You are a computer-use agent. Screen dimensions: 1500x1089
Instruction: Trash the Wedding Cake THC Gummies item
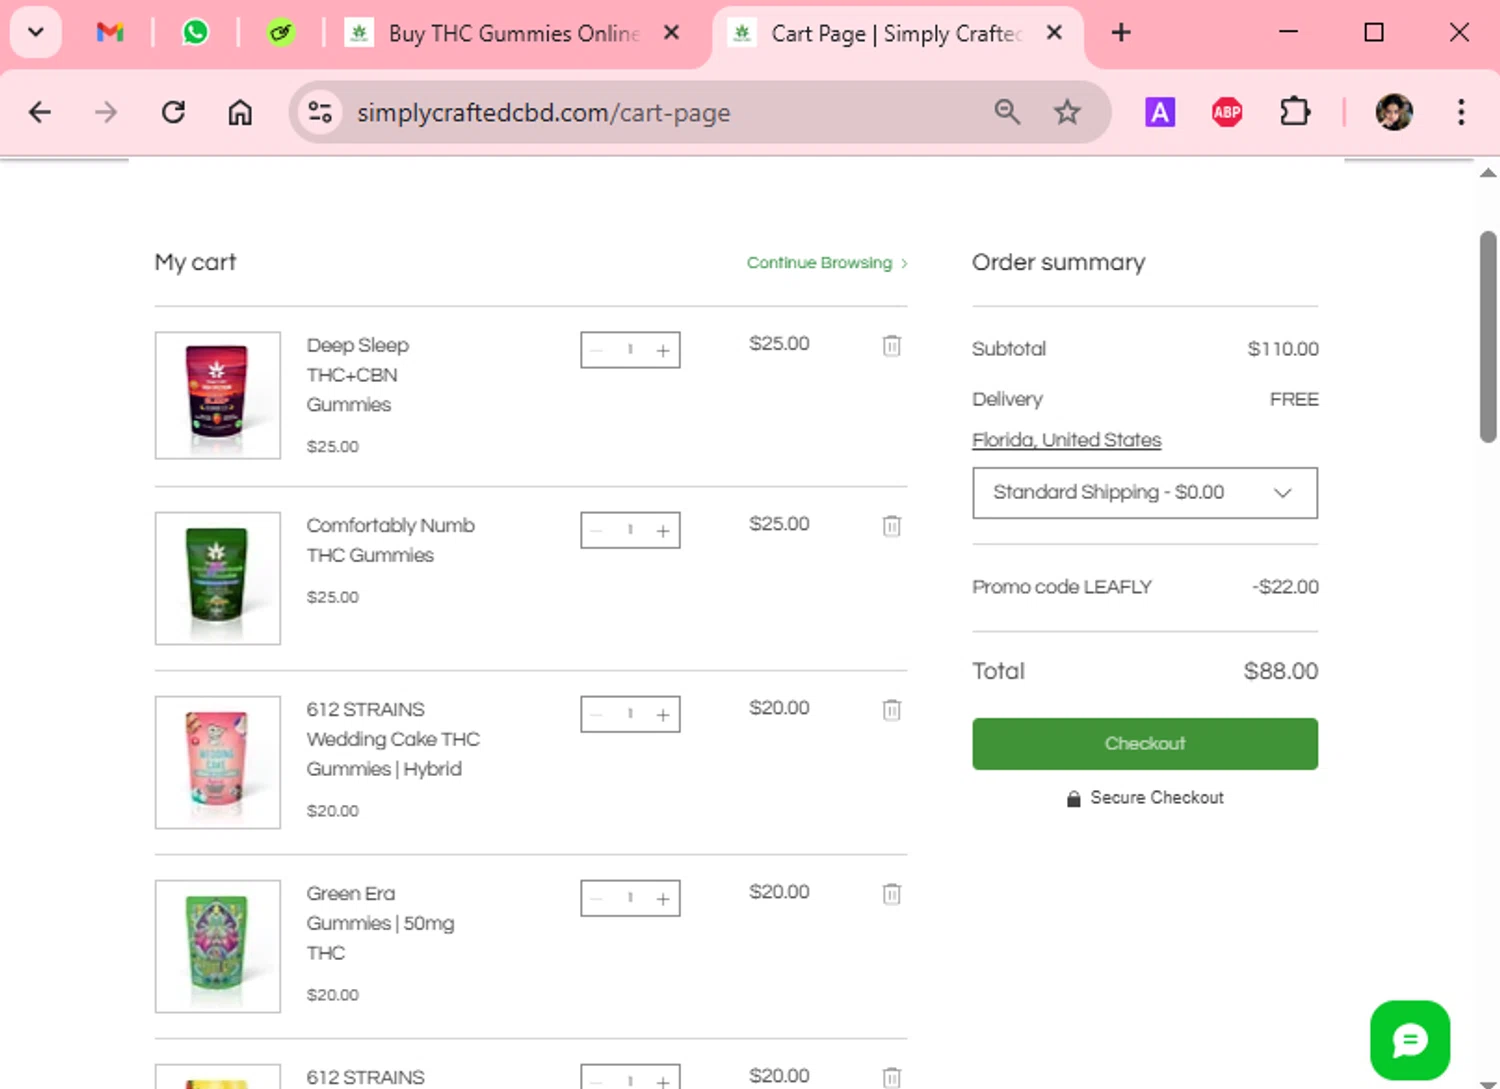click(x=892, y=710)
